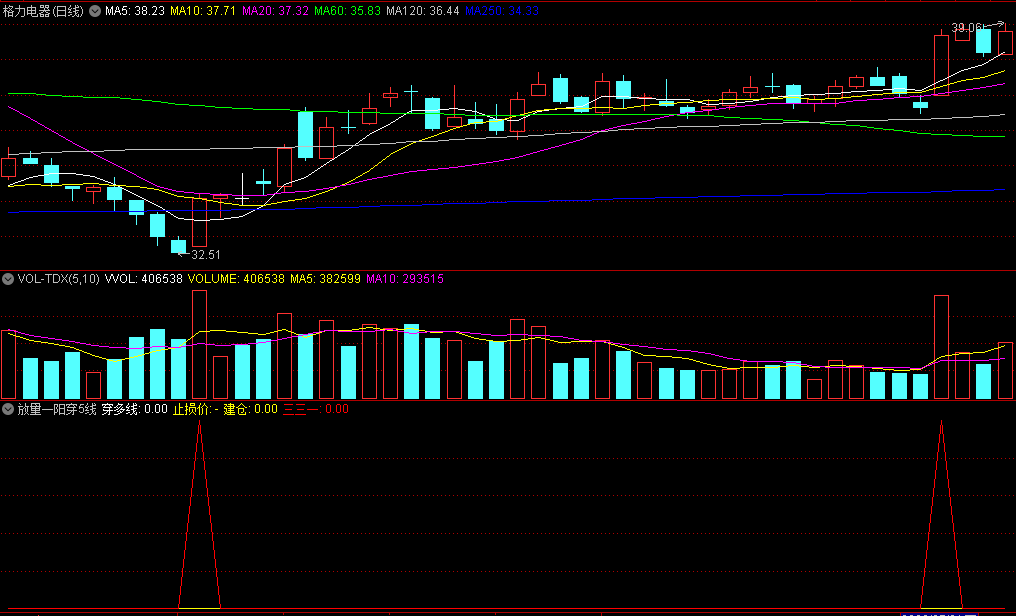The height and width of the screenshot is (616, 1016).
Task: Select the MA60: 35.83 label
Action: point(347,11)
